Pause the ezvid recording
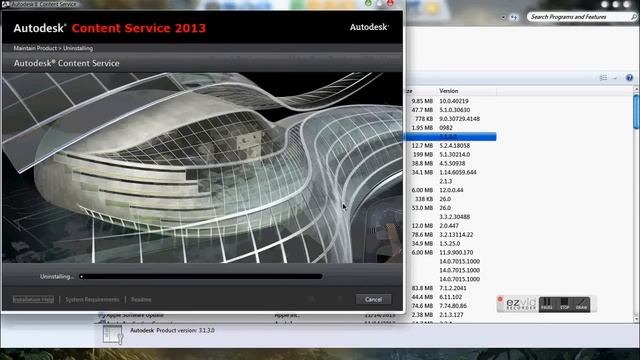 point(547,304)
